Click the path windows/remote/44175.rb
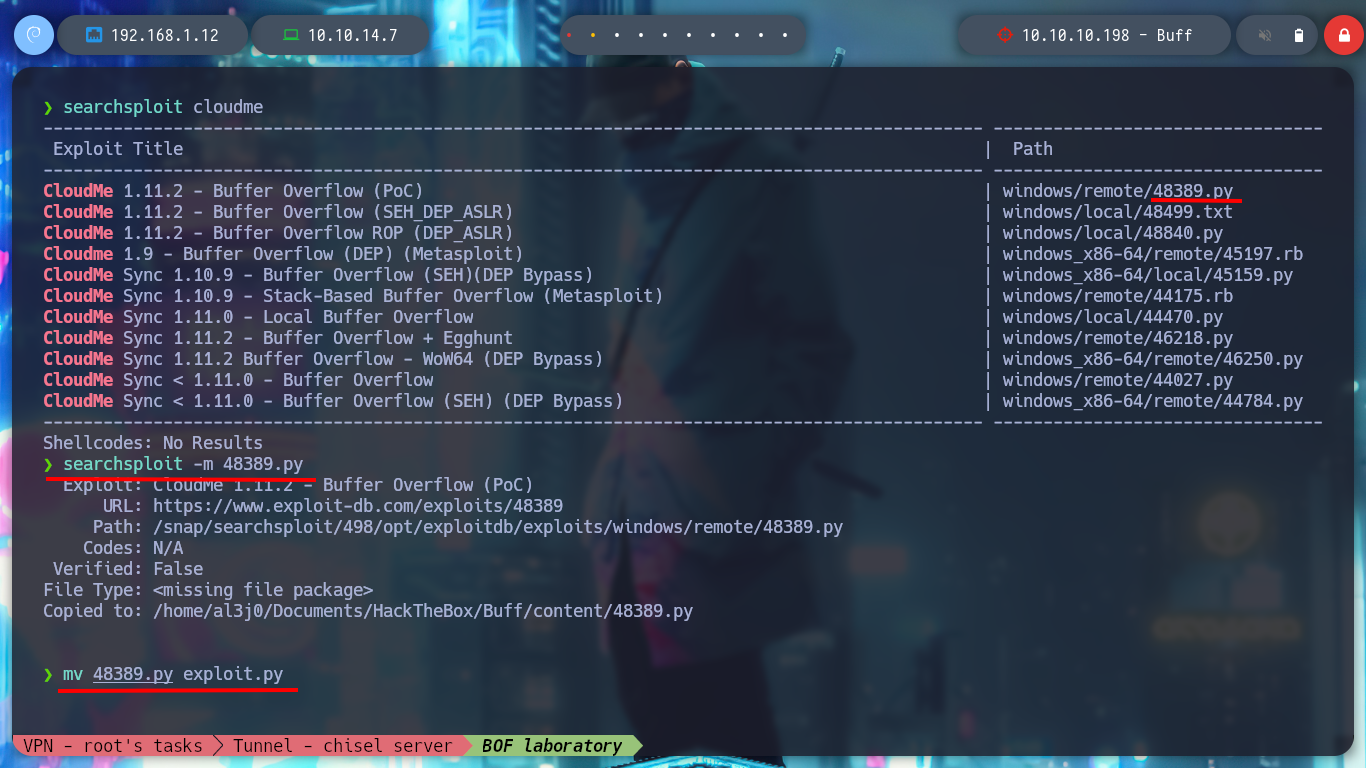The height and width of the screenshot is (768, 1366). click(x=1118, y=296)
